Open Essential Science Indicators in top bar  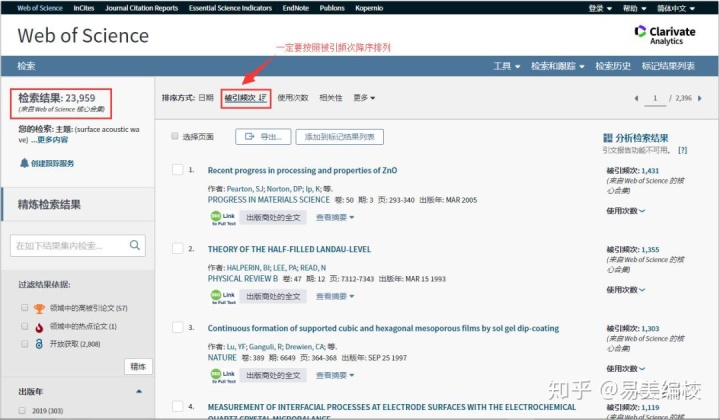click(231, 8)
